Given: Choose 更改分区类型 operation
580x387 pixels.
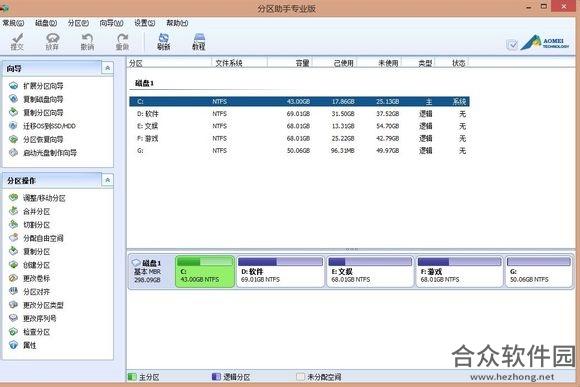Looking at the screenshot, I should [37, 305].
